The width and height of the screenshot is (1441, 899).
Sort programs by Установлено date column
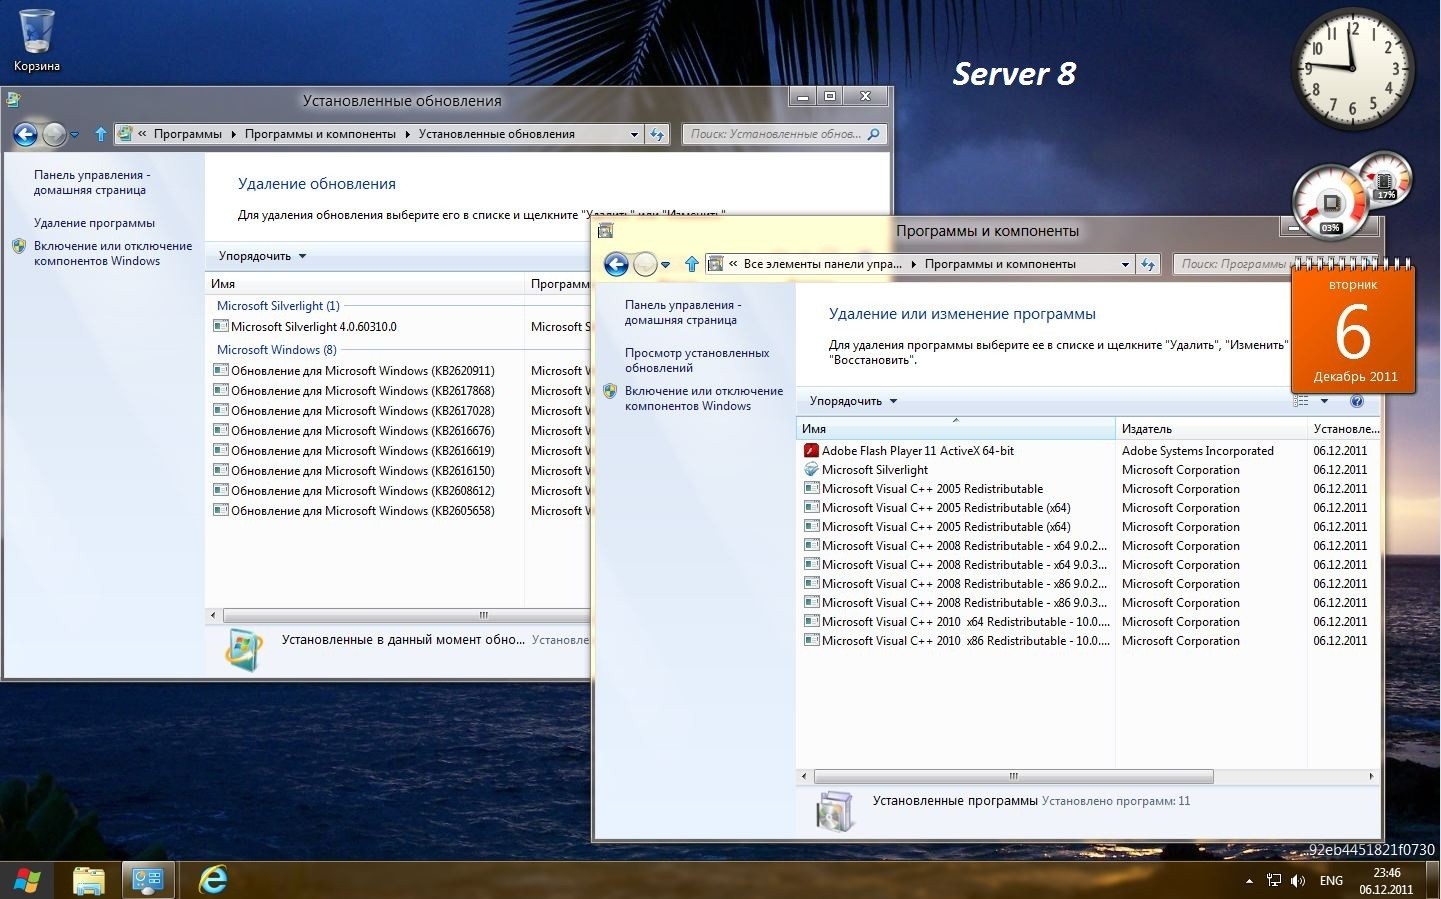coord(1344,429)
